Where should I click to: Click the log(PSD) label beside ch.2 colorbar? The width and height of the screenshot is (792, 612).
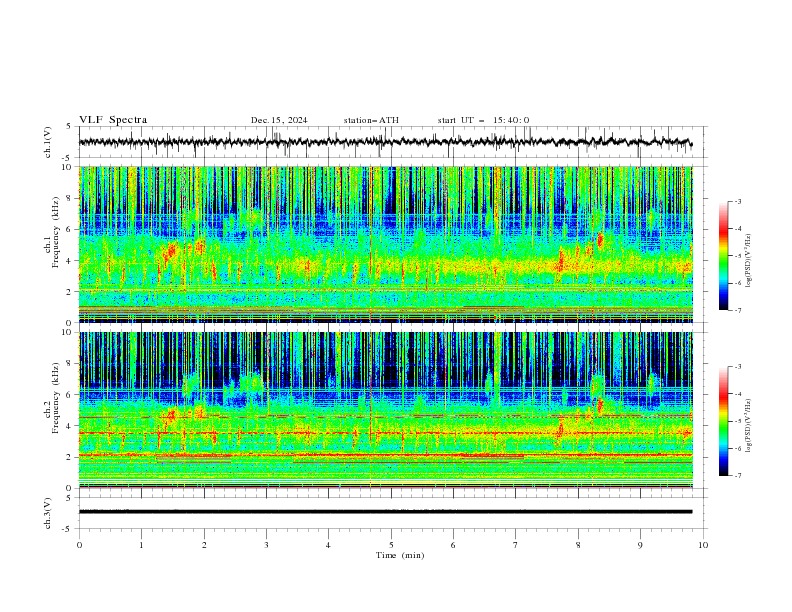(749, 425)
